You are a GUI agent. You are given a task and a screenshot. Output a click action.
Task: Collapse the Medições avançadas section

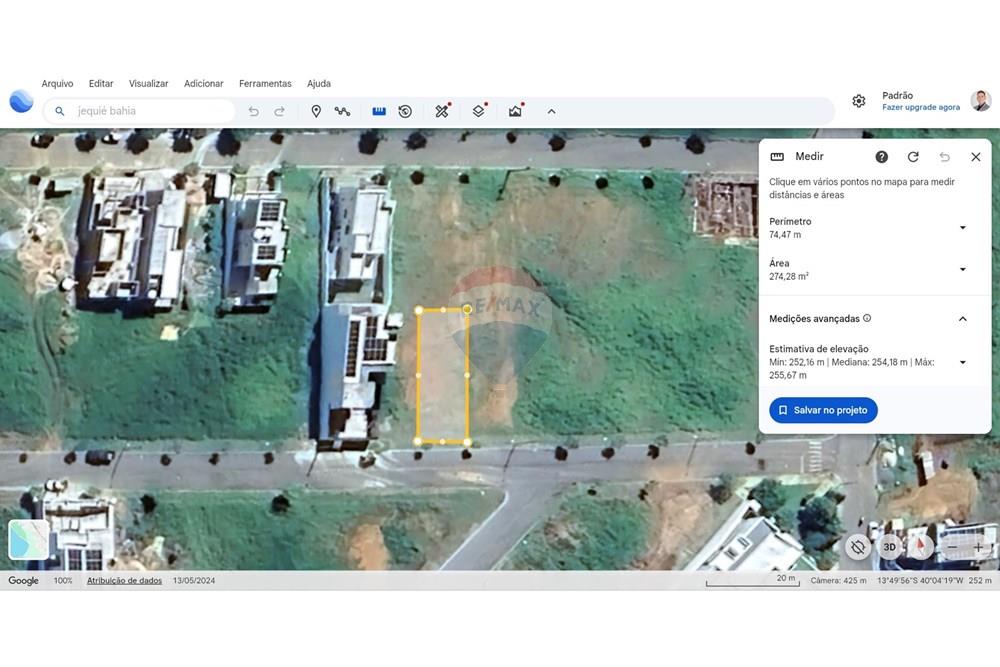[x=962, y=319]
